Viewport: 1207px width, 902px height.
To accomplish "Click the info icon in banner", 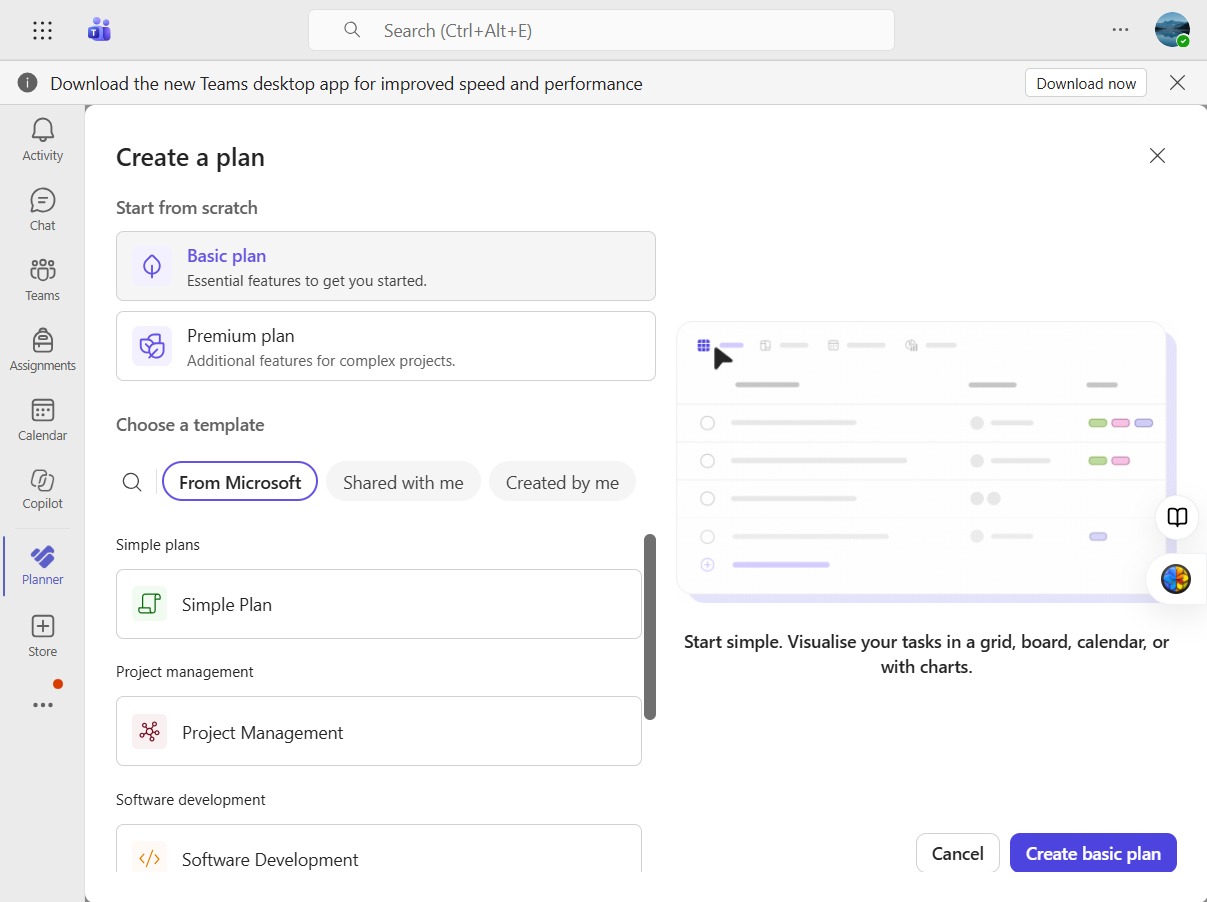I will (x=28, y=83).
